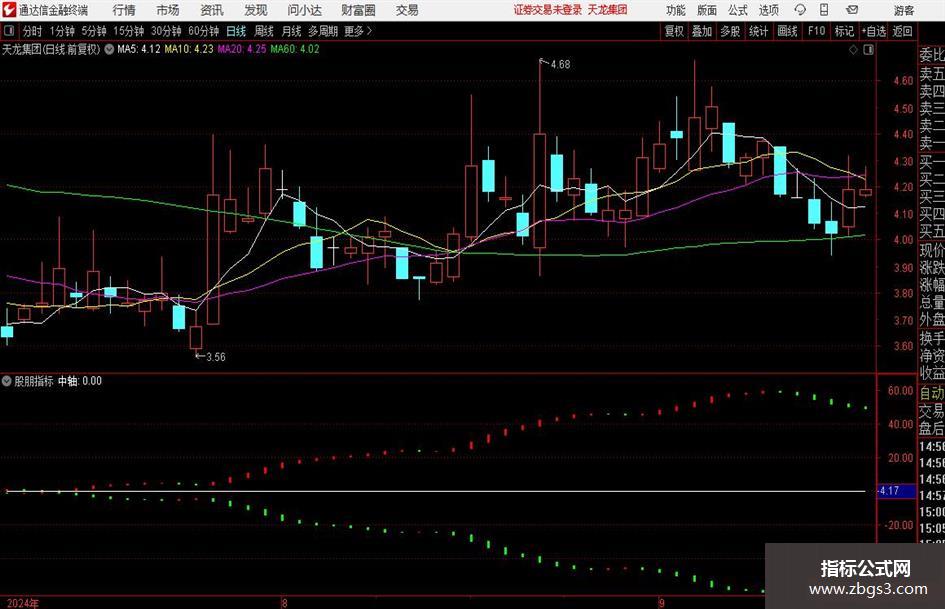This screenshot has width=945, height=609.
Task: Open the 股朋指标 indicator dropdown arrow
Action: point(7,381)
